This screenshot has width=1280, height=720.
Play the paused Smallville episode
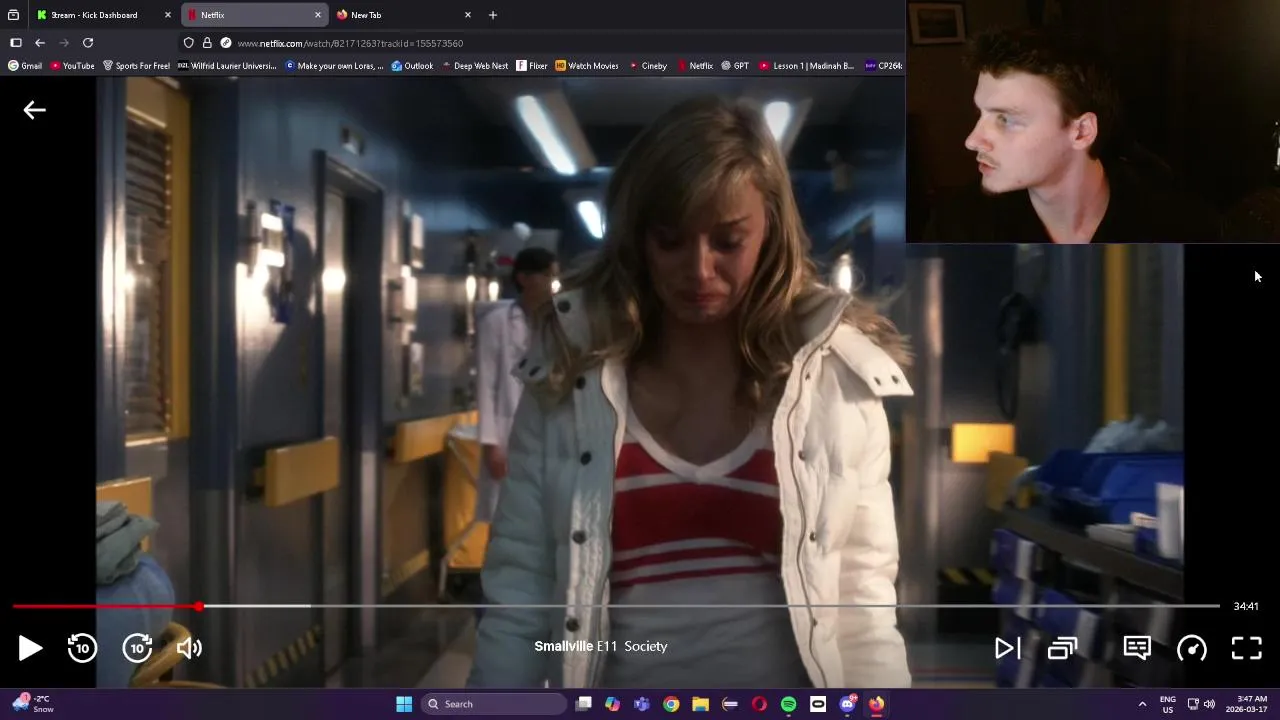point(30,648)
